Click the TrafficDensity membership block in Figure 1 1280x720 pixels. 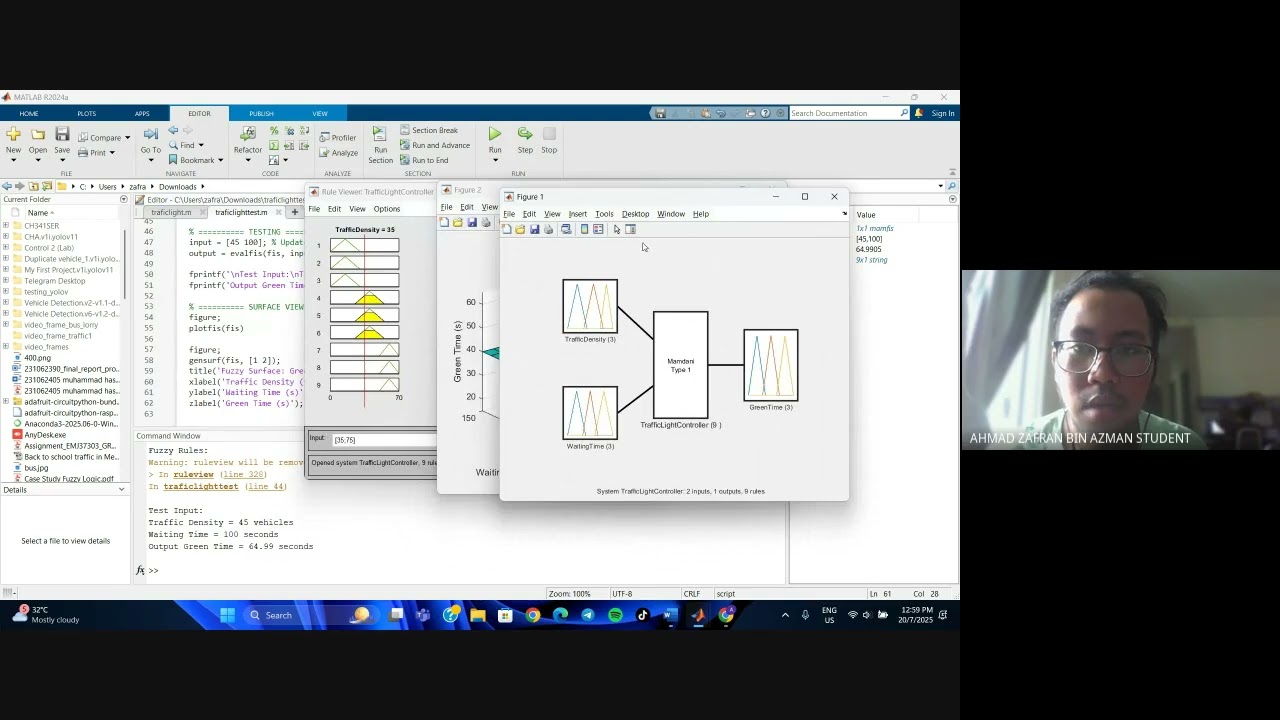(x=590, y=306)
